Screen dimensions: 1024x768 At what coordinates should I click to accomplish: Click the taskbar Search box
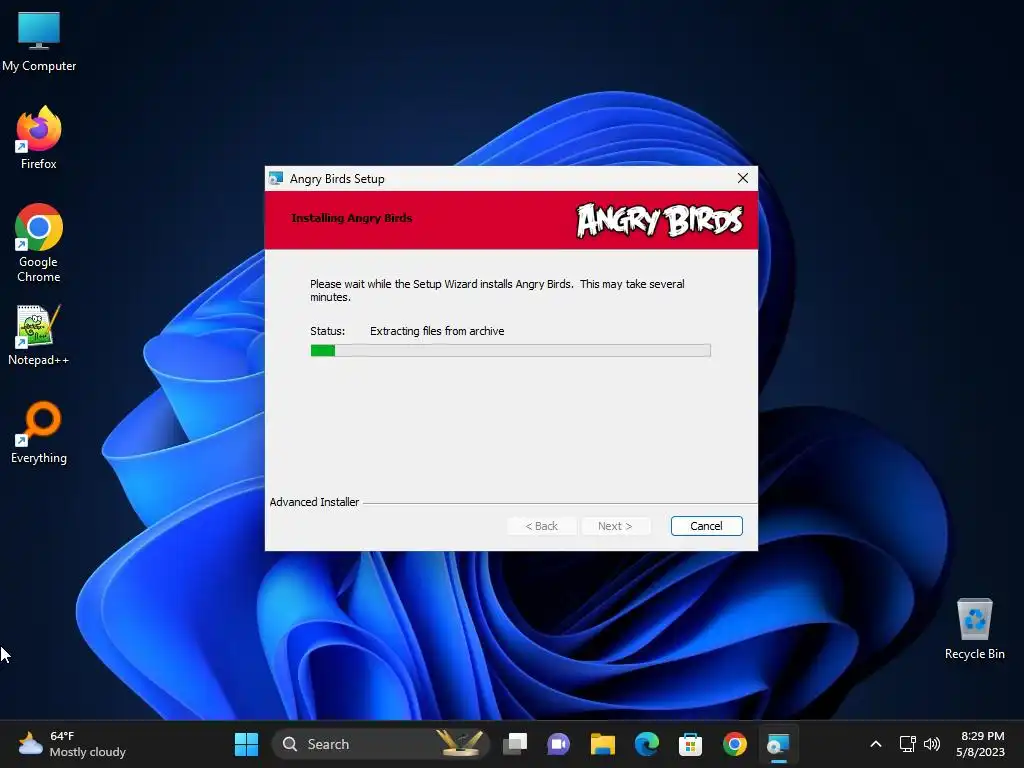coord(381,744)
